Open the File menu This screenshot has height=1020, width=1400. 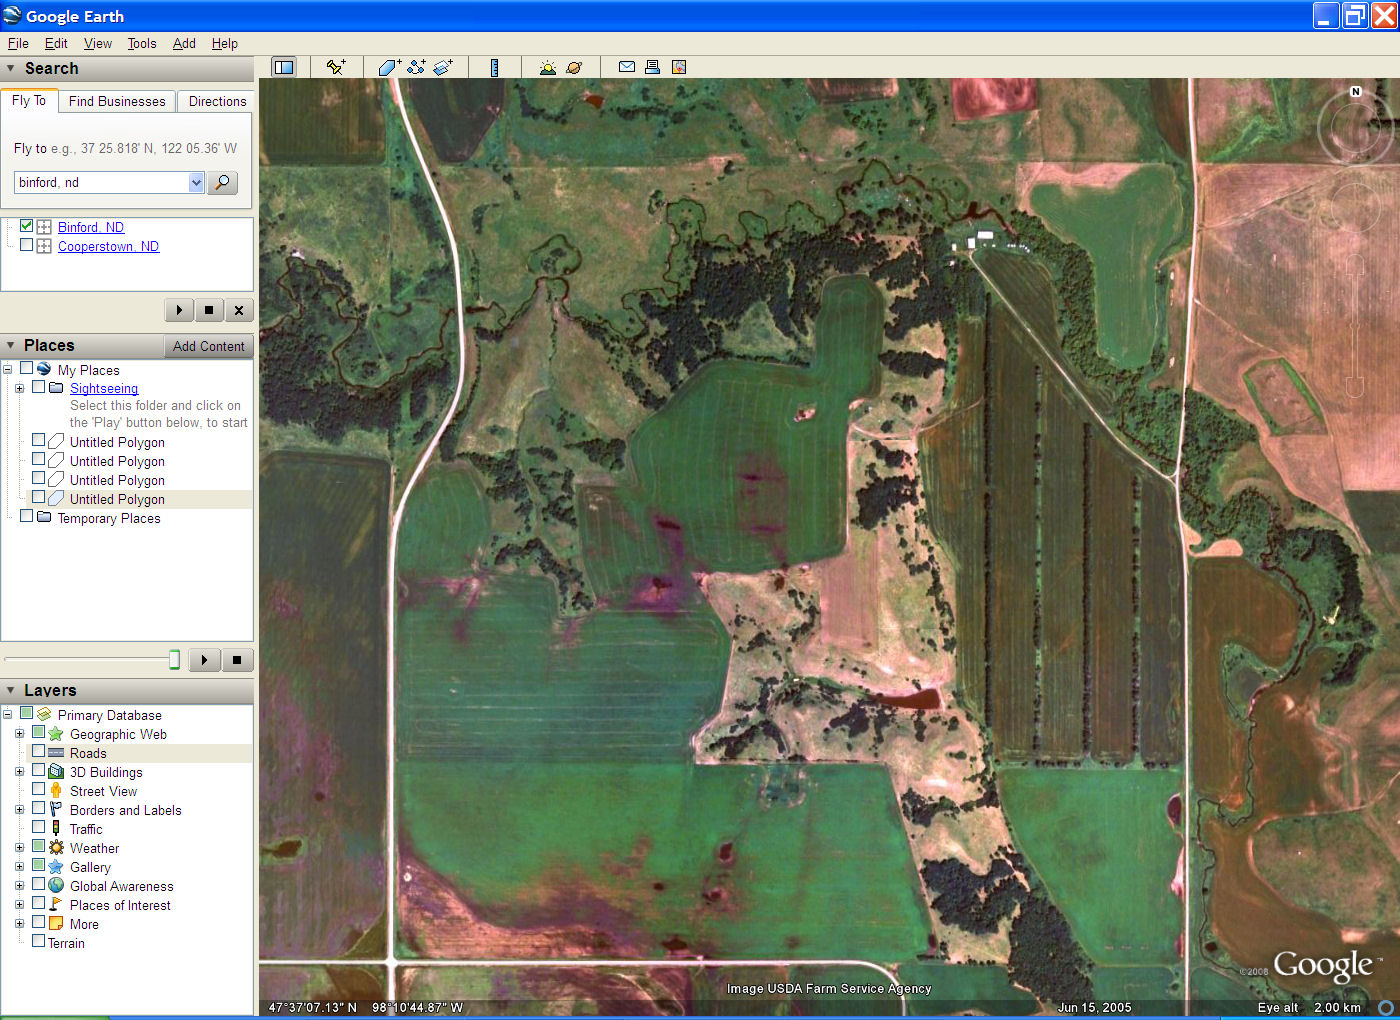click(x=18, y=43)
